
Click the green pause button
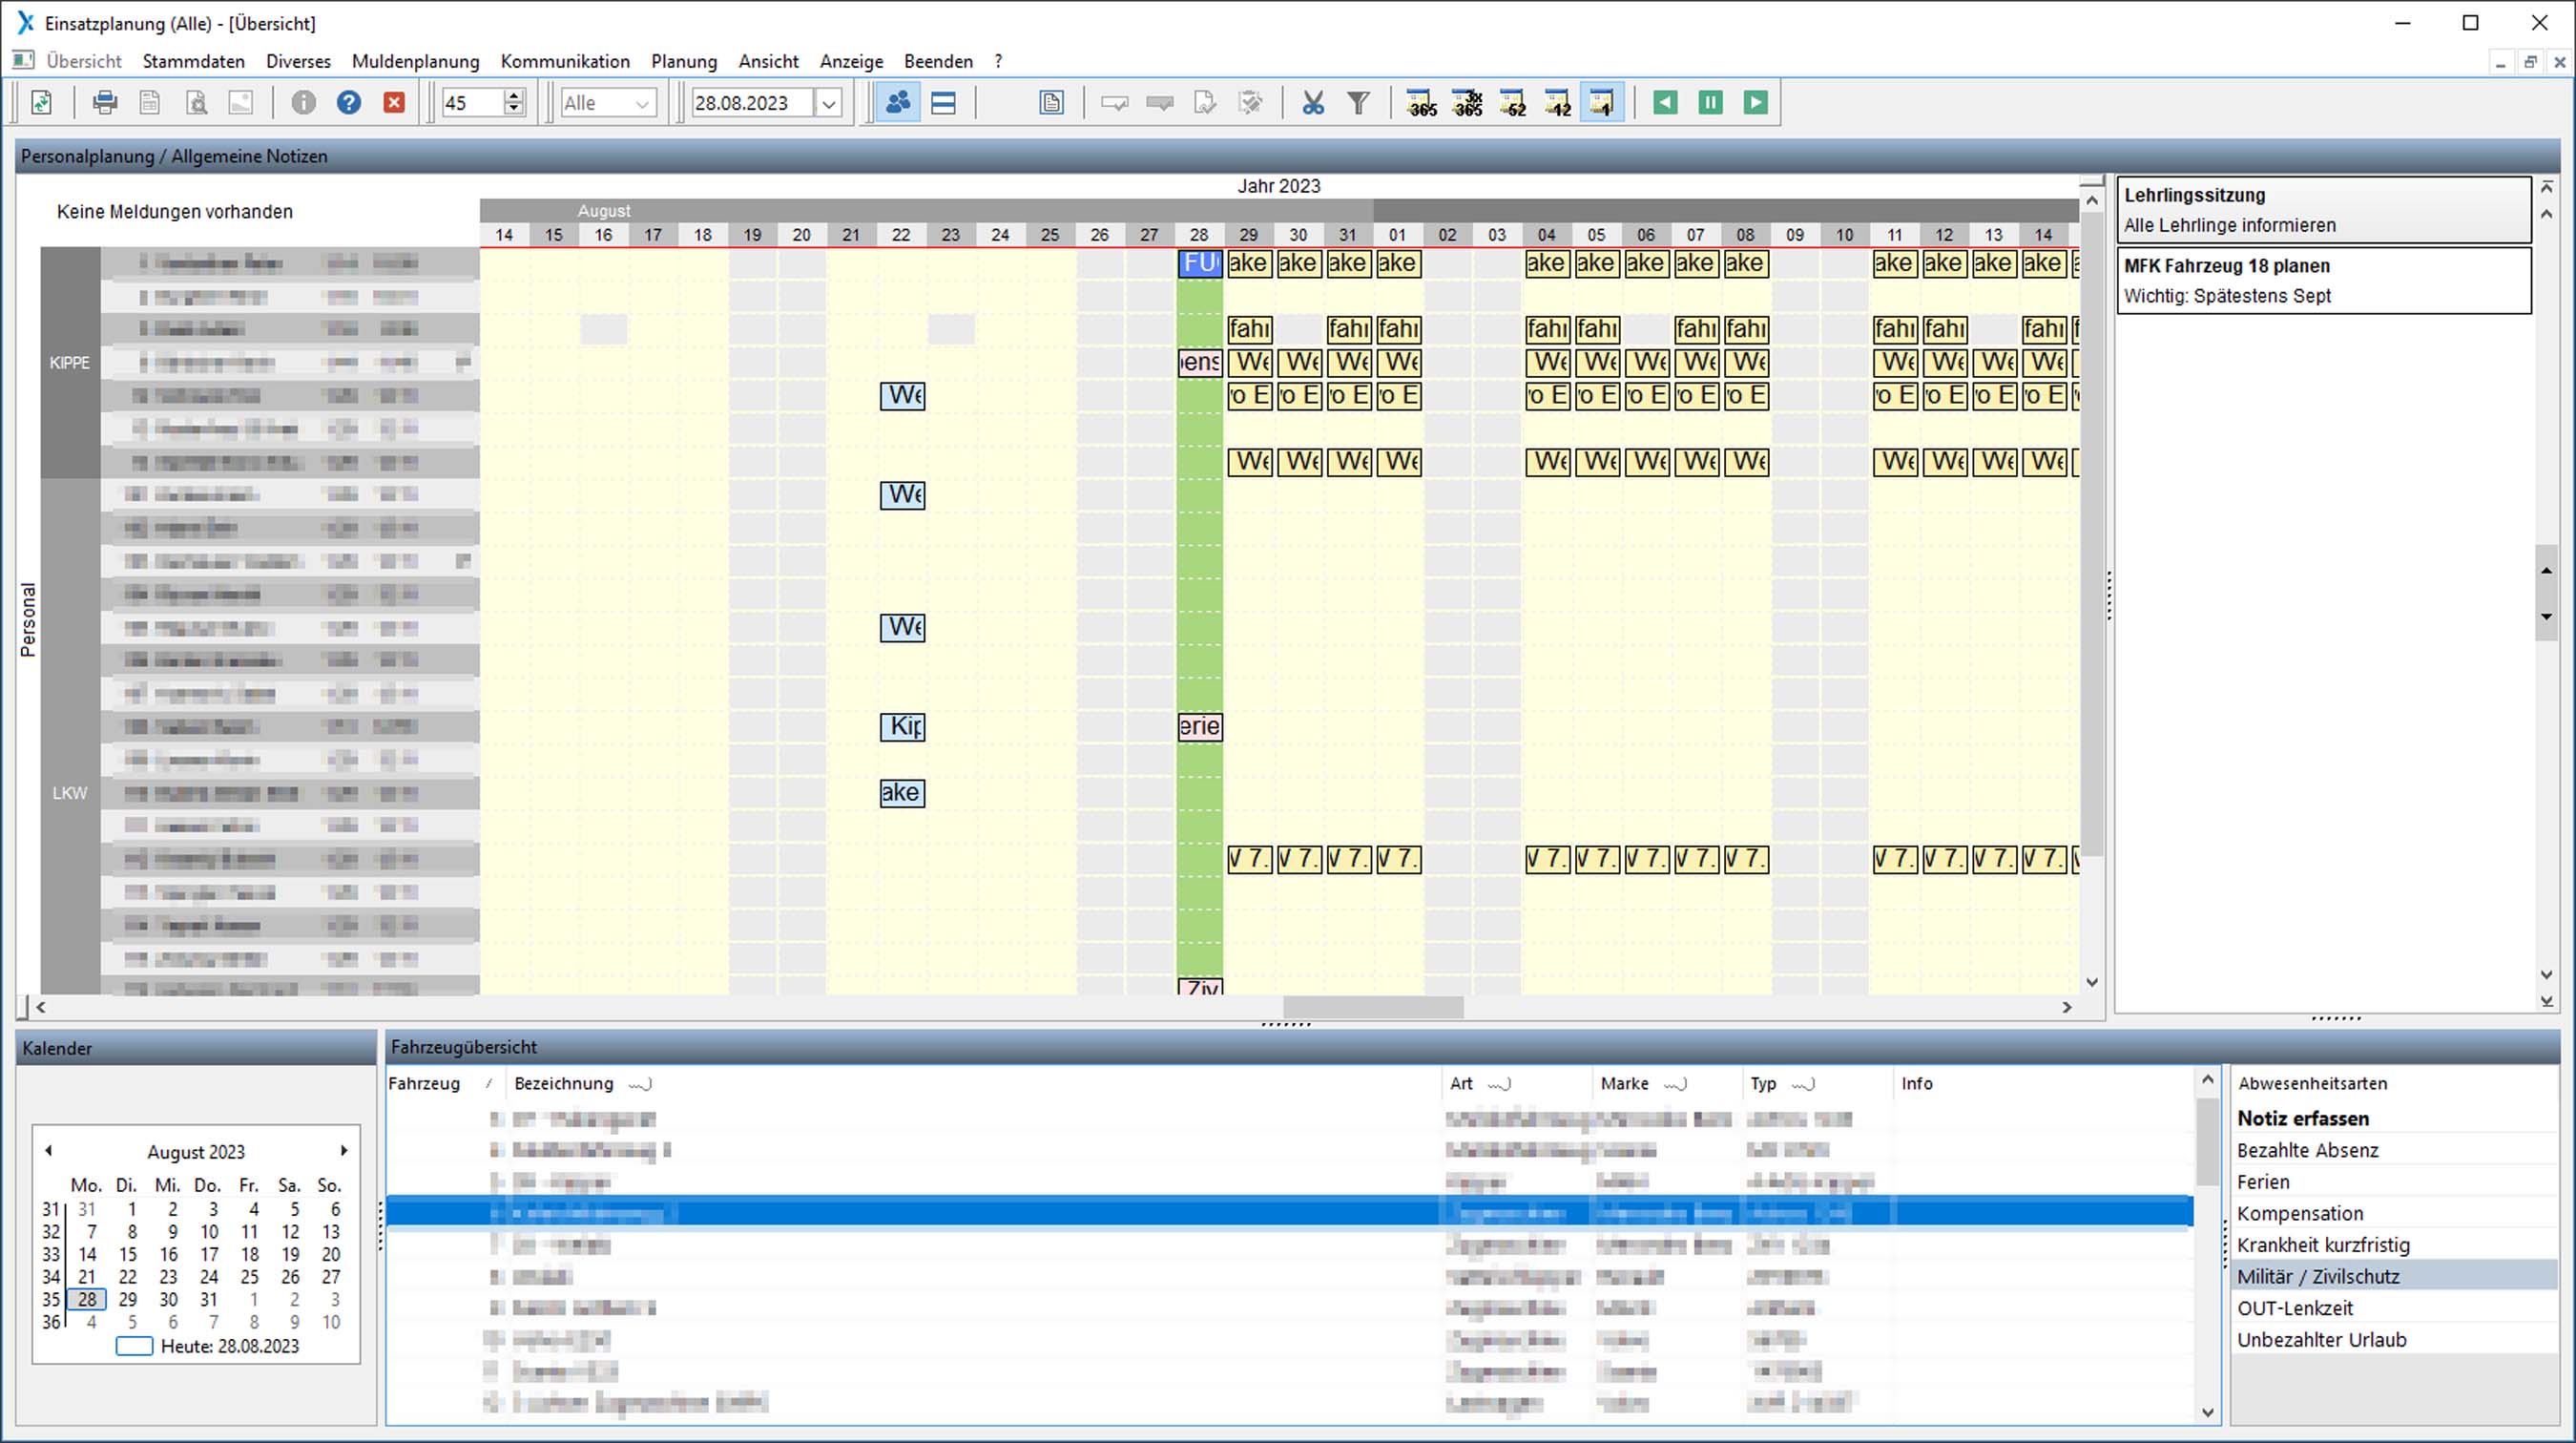click(1710, 102)
